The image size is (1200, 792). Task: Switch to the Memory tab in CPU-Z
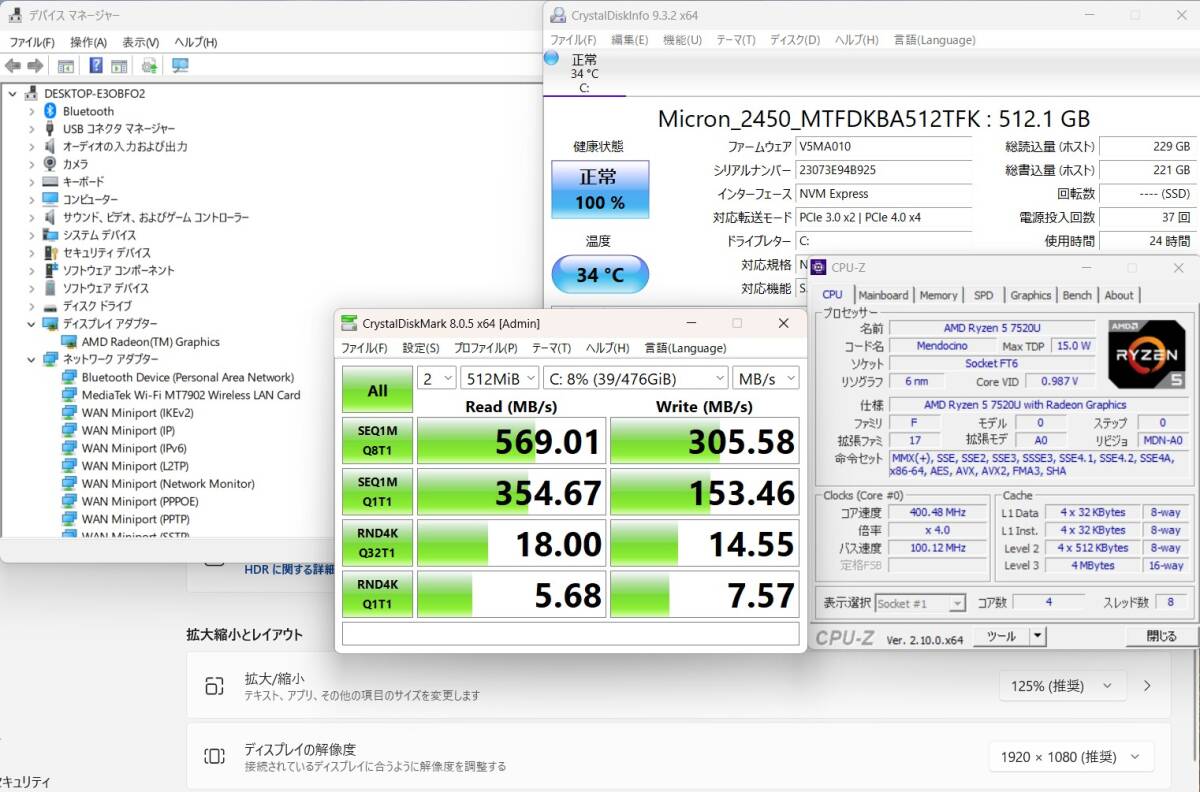pos(938,295)
